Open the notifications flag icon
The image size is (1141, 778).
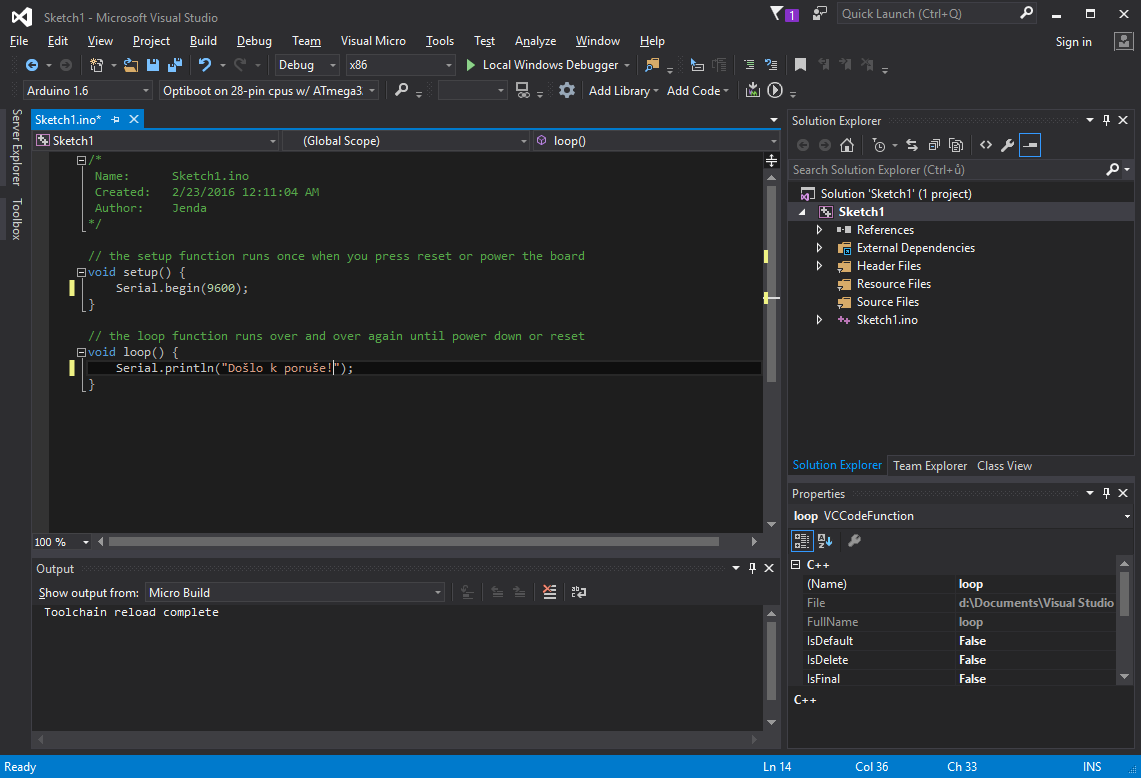point(784,14)
